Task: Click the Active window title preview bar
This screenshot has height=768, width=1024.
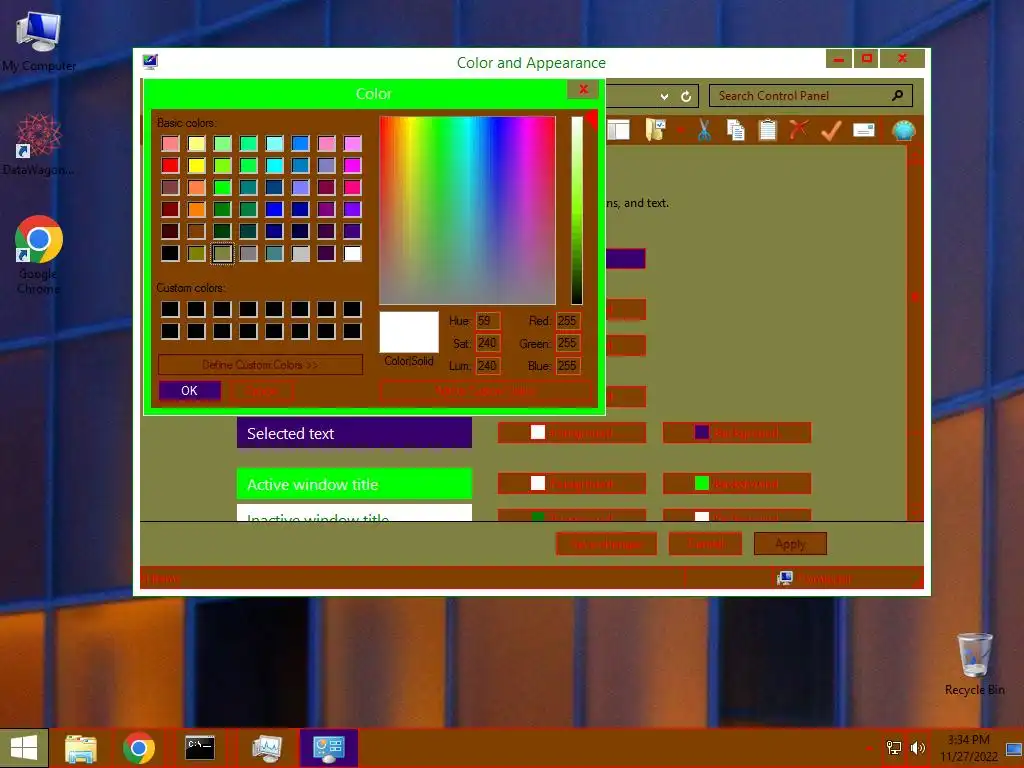Action: [354, 484]
